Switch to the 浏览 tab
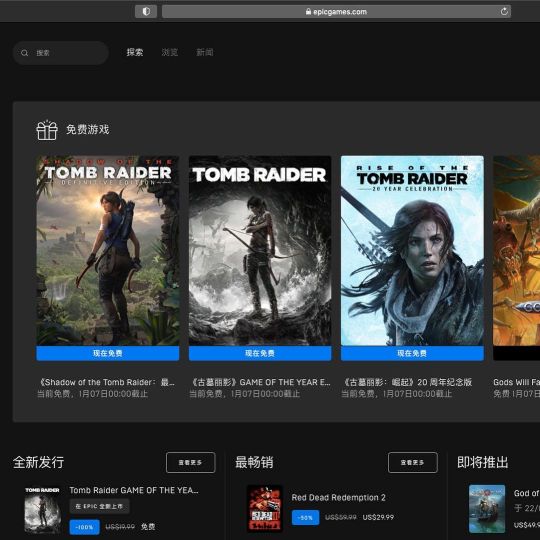This screenshot has width=540, height=540. pyautogui.click(x=170, y=52)
